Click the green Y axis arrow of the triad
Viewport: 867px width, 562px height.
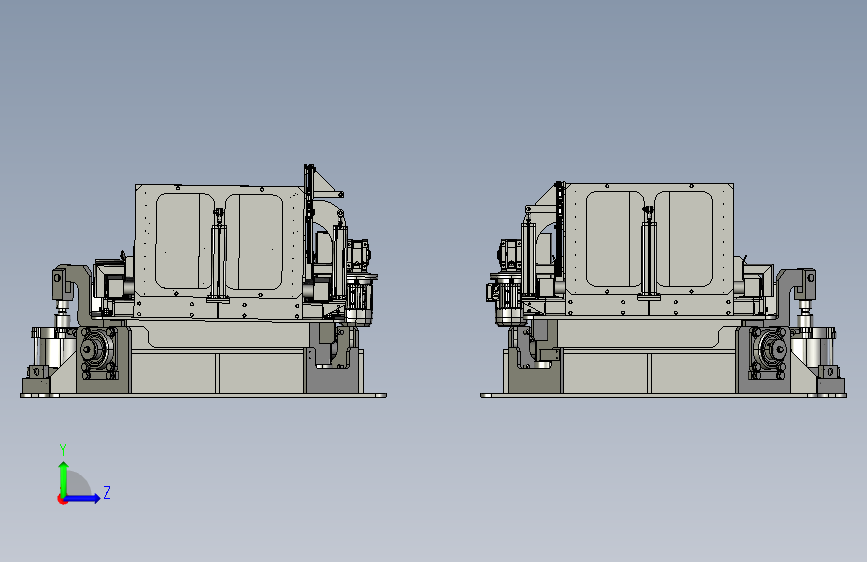[64, 478]
